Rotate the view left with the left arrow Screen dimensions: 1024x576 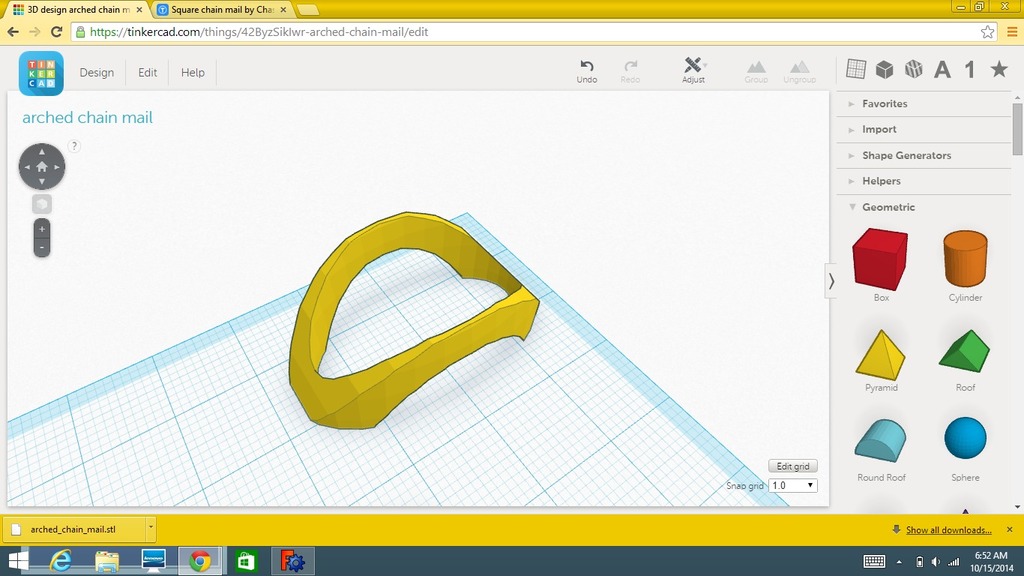pyautogui.click(x=27, y=167)
